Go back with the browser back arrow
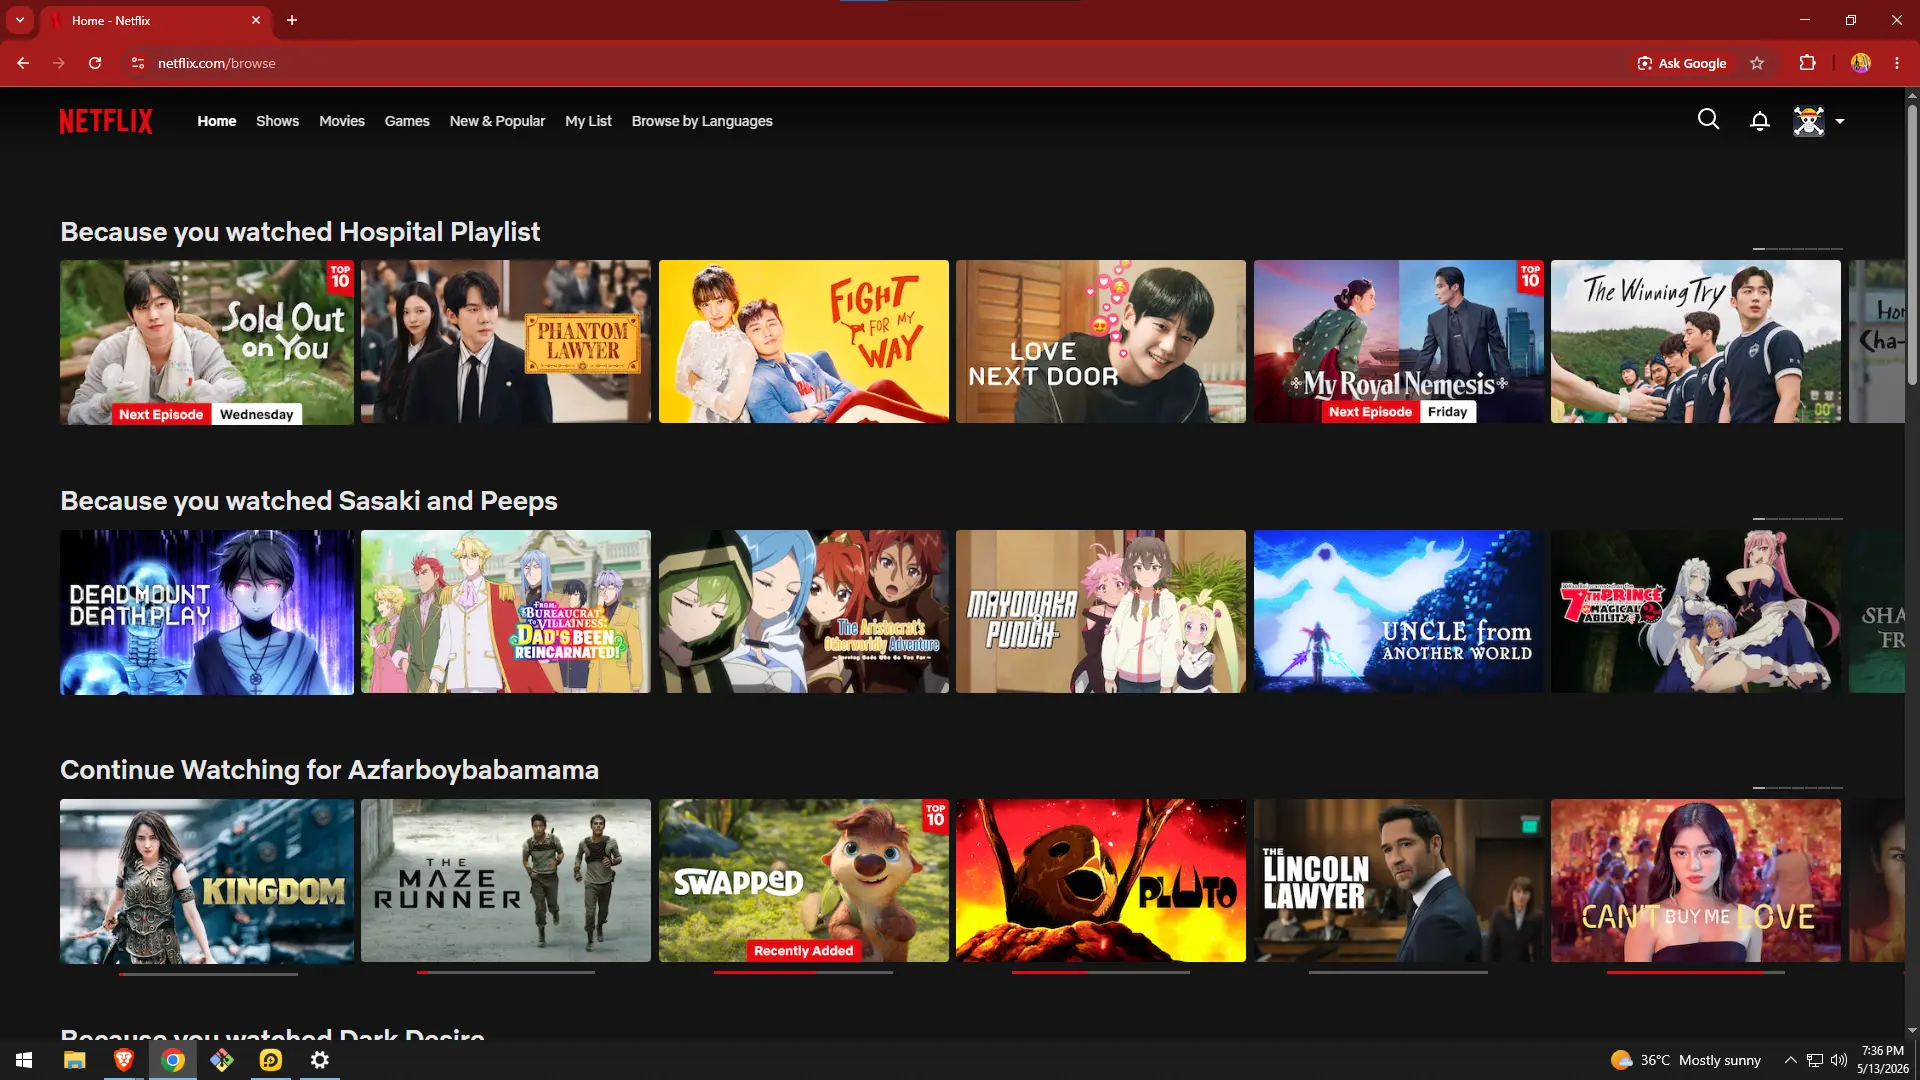Image resolution: width=1920 pixels, height=1080 pixels. tap(23, 63)
